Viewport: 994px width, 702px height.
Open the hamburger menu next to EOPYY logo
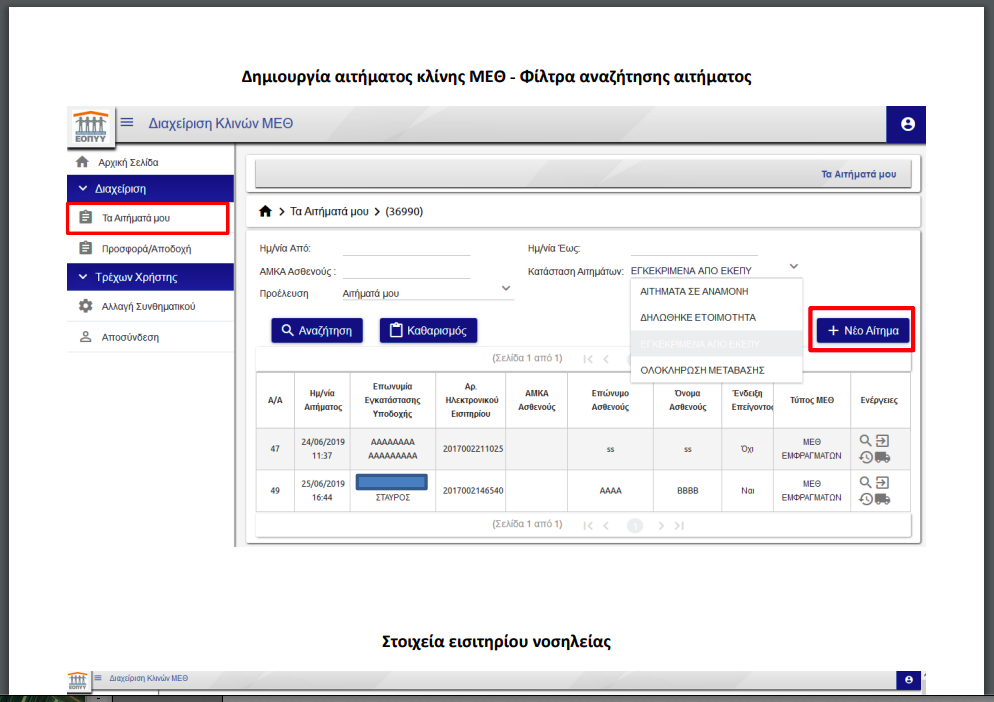(x=127, y=123)
